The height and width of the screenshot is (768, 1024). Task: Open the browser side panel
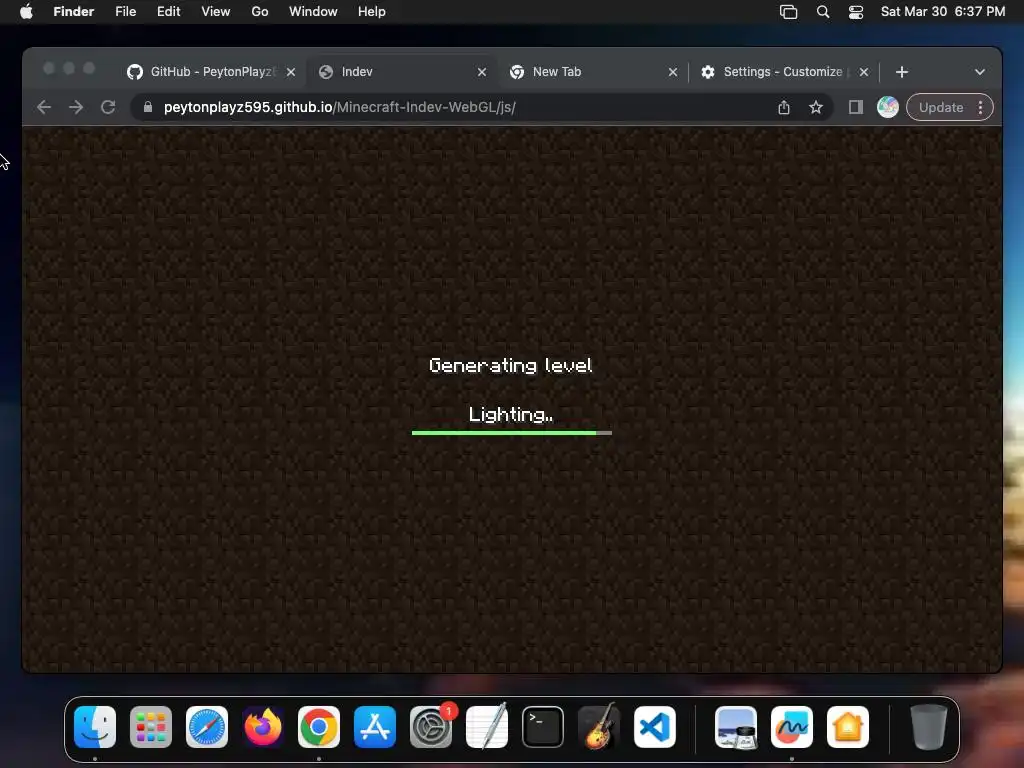[856, 107]
